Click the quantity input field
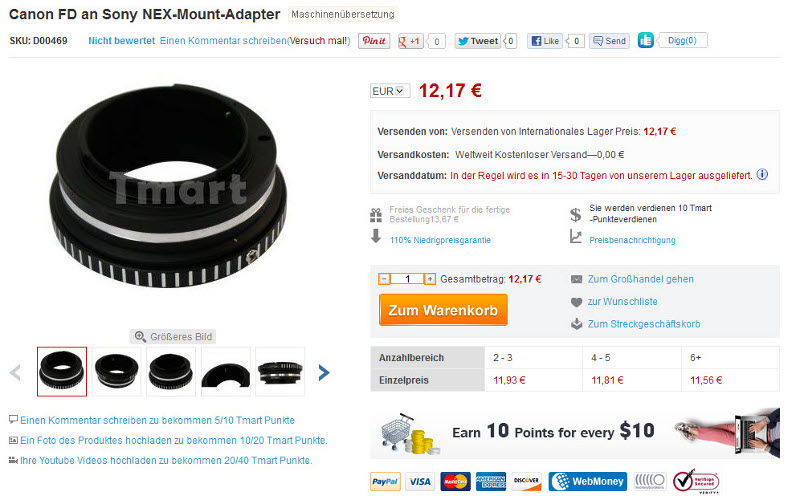The image size is (800, 504). click(x=407, y=279)
